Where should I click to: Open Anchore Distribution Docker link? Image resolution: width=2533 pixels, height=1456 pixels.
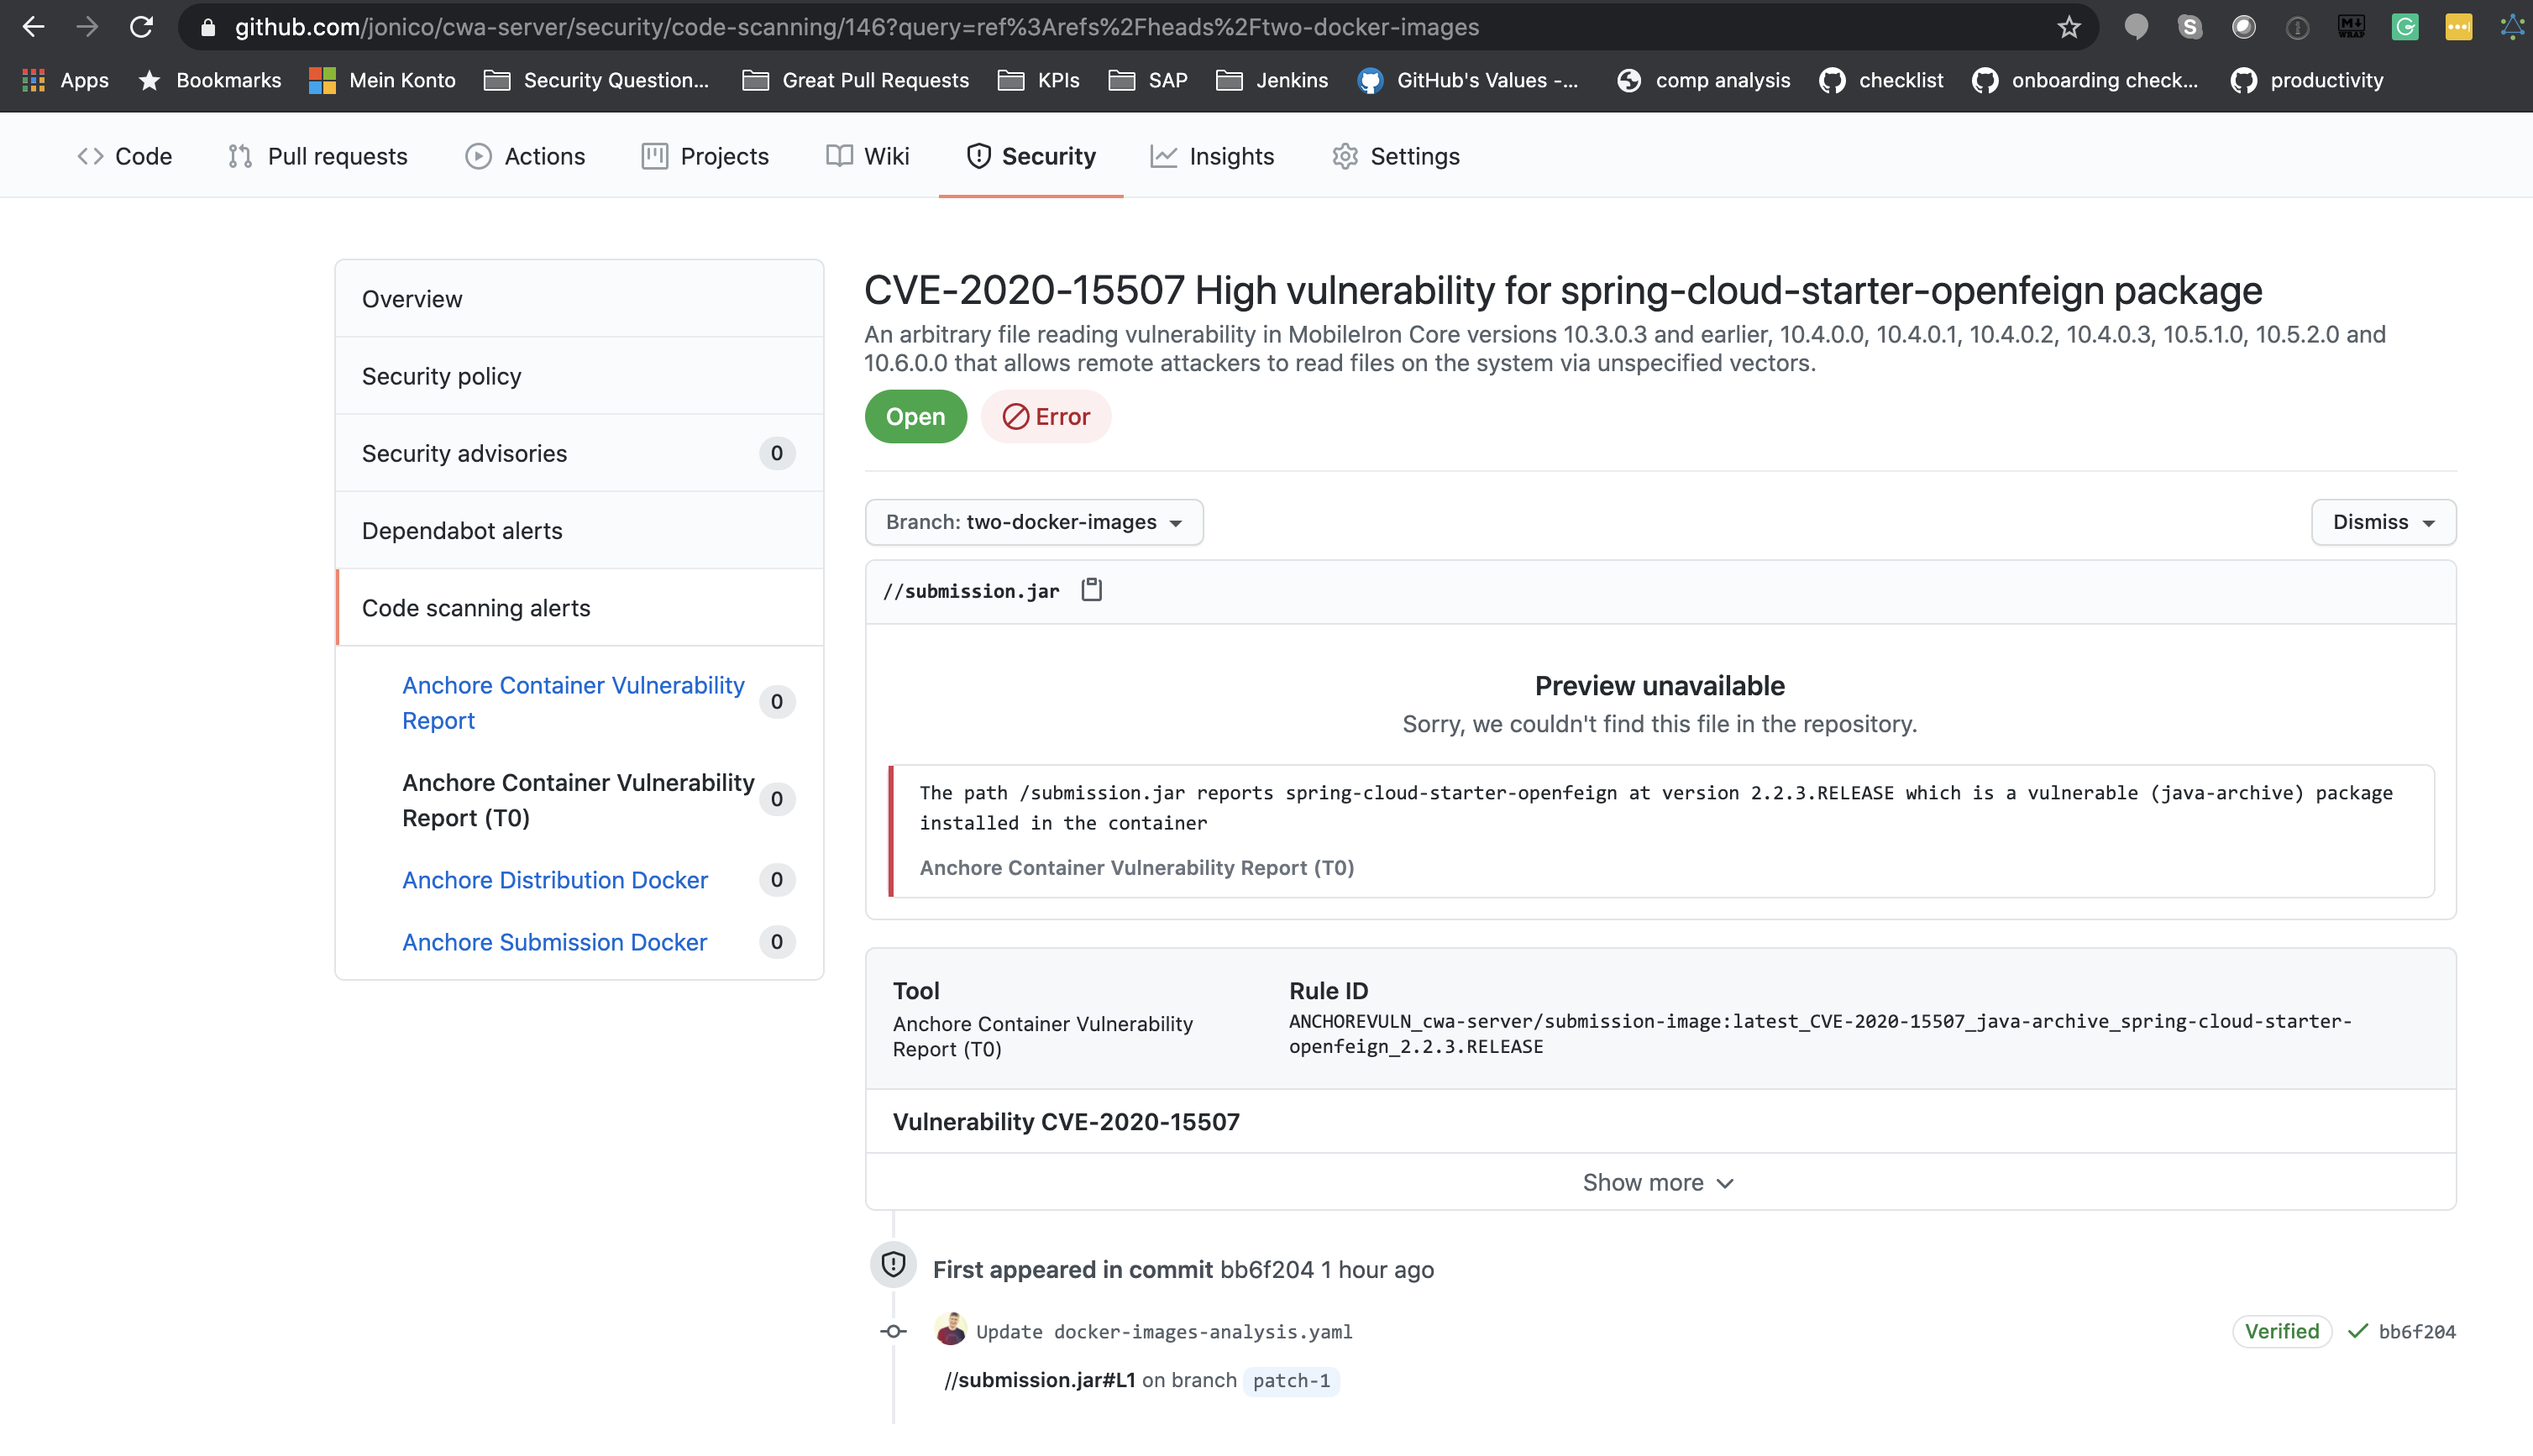[555, 879]
